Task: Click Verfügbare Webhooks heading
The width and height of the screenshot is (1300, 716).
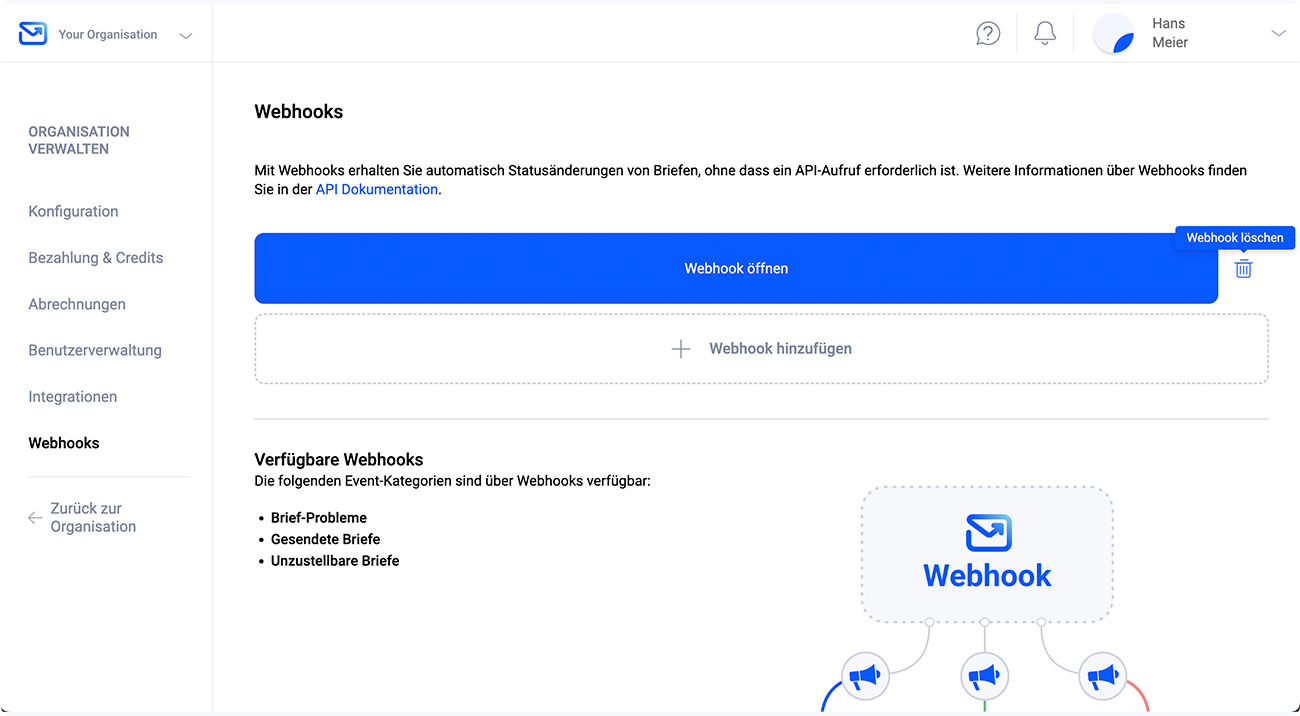Action: click(339, 460)
